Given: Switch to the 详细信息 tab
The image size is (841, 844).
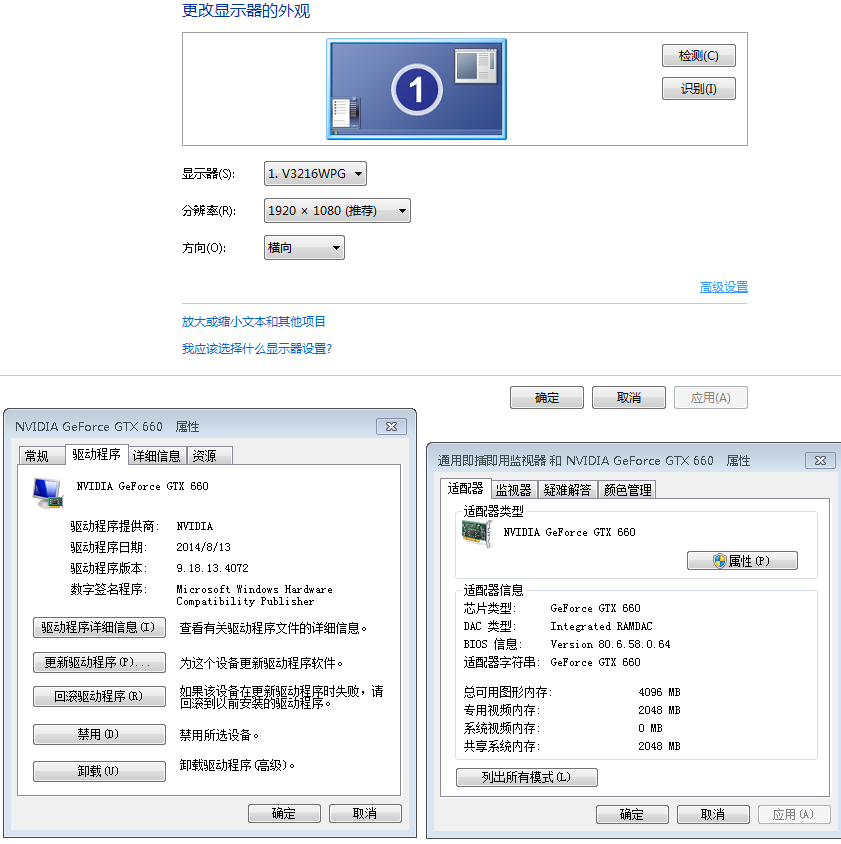Looking at the screenshot, I should [x=157, y=456].
